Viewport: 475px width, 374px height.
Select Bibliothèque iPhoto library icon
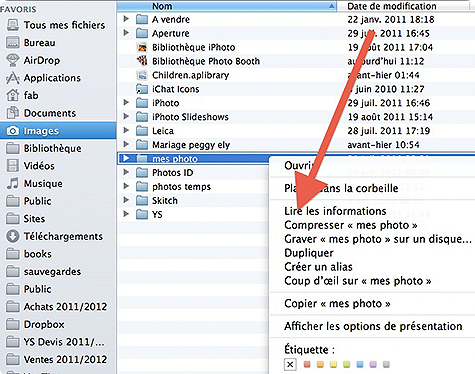(x=142, y=47)
